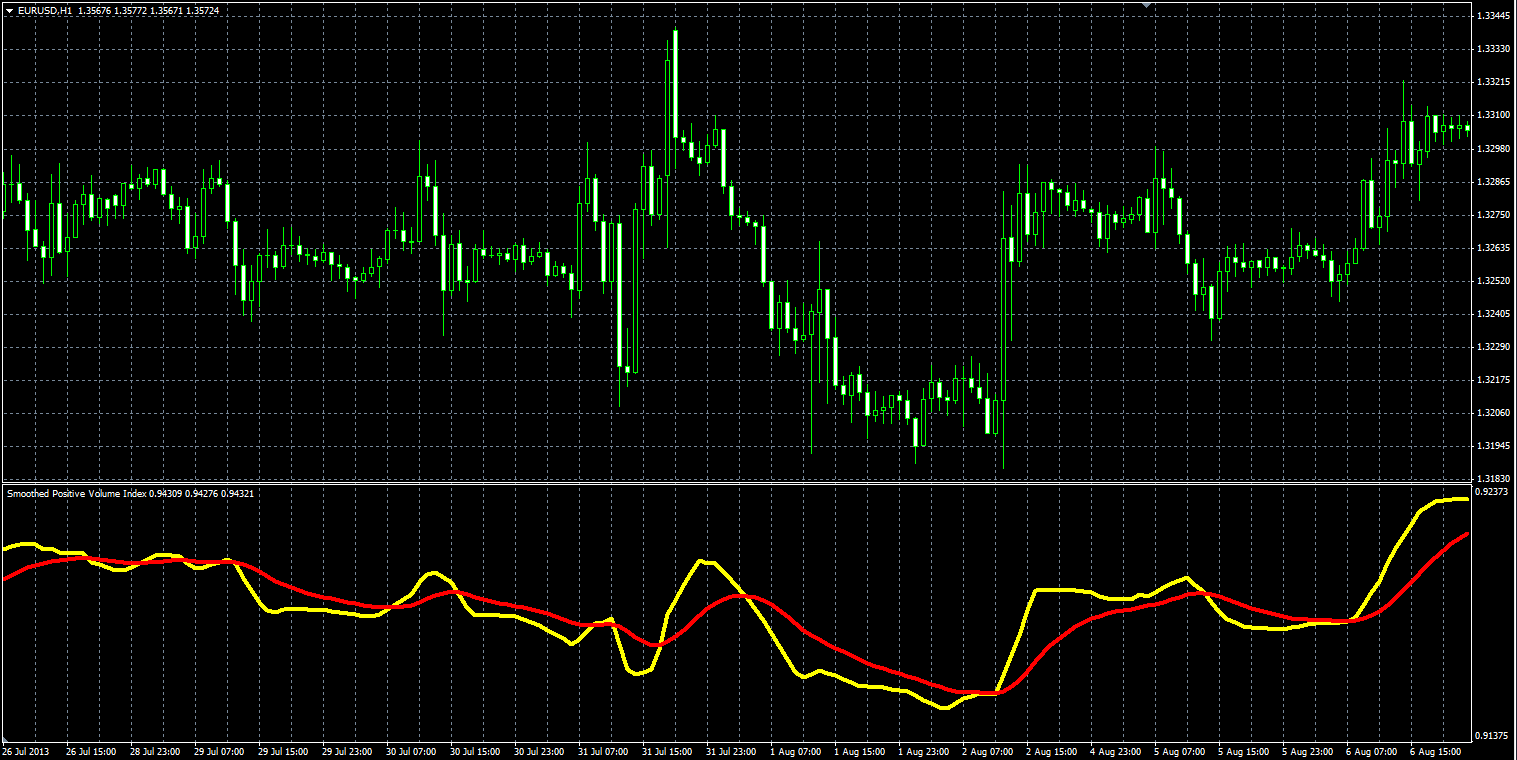Image resolution: width=1517 pixels, height=760 pixels.
Task: Click the 30 Jul 23:00 time label
Action: point(539,751)
